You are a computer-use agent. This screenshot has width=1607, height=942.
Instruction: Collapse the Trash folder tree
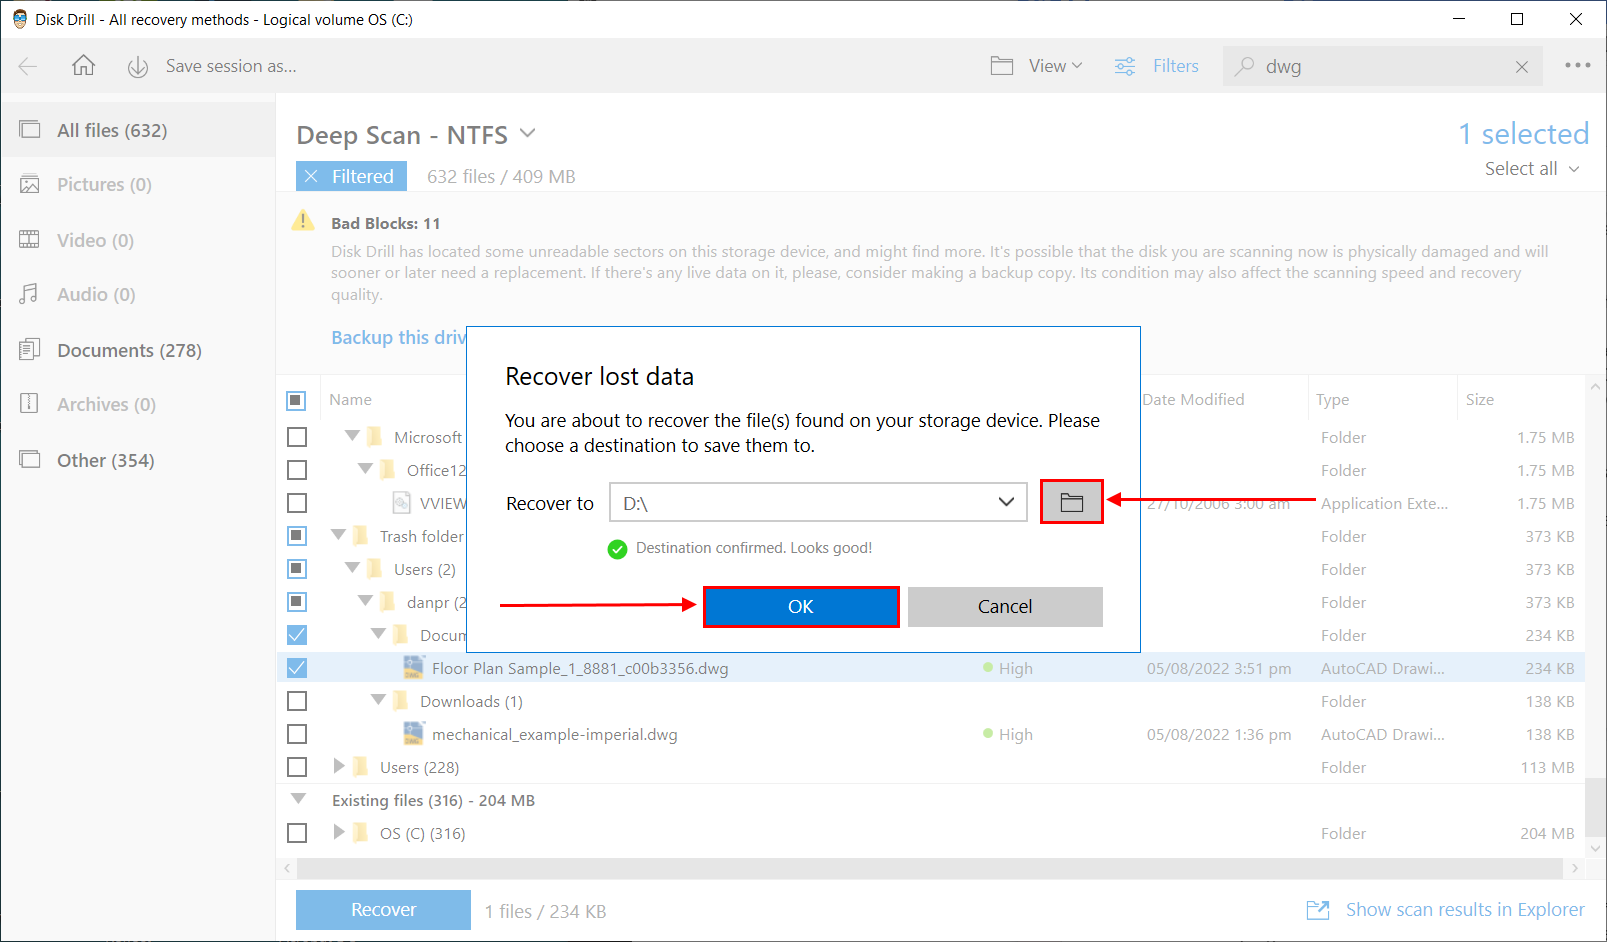[x=338, y=535]
